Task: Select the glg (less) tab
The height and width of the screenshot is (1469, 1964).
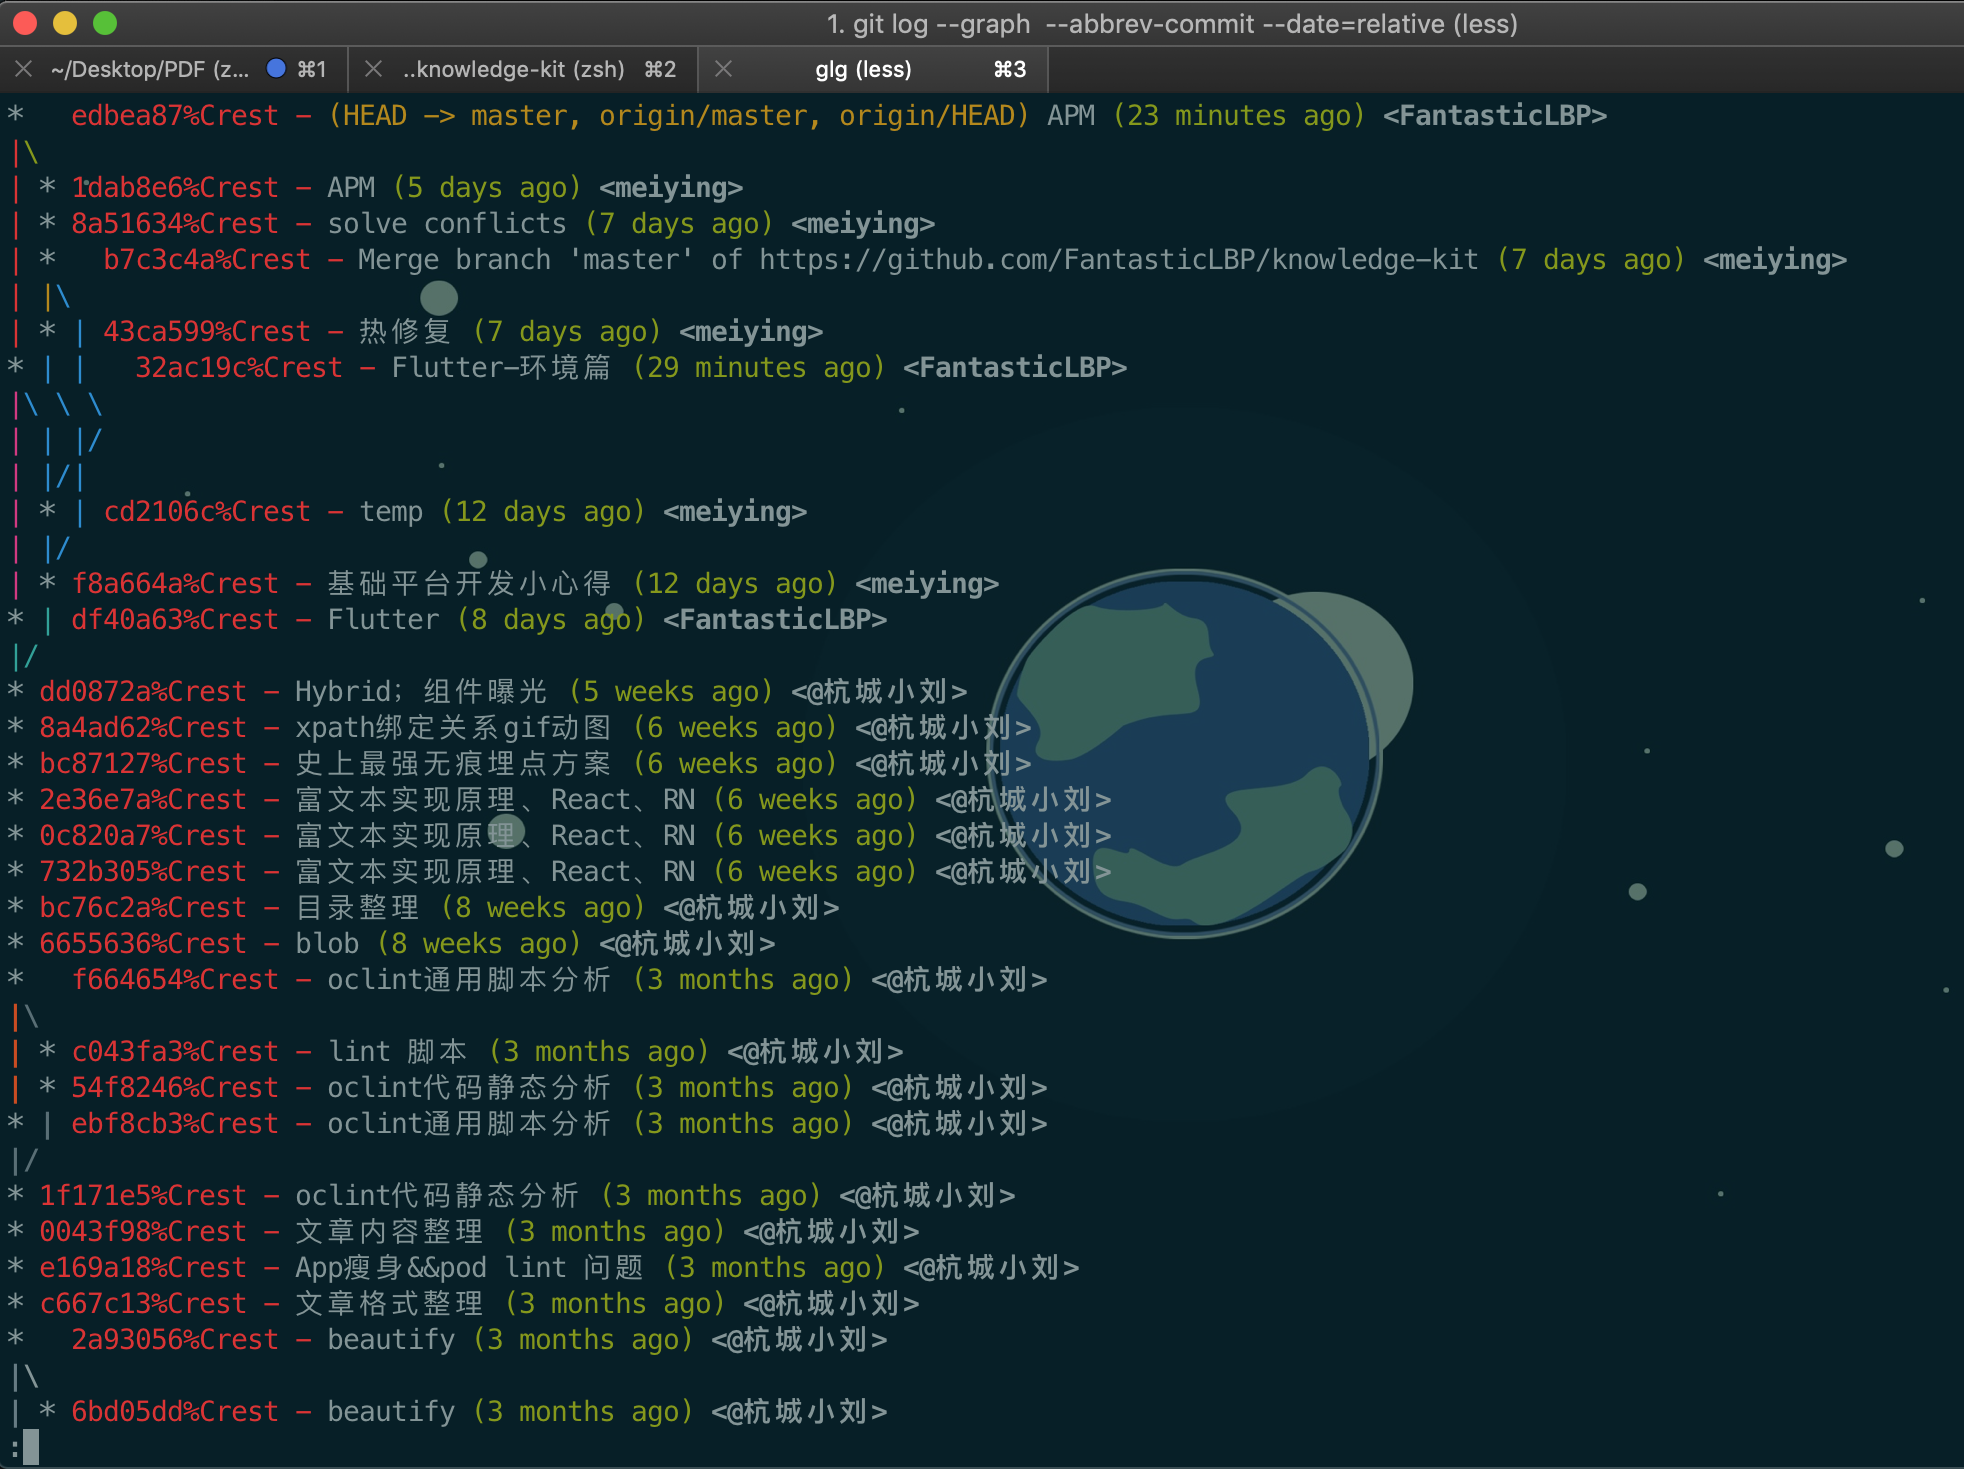Action: coord(862,69)
